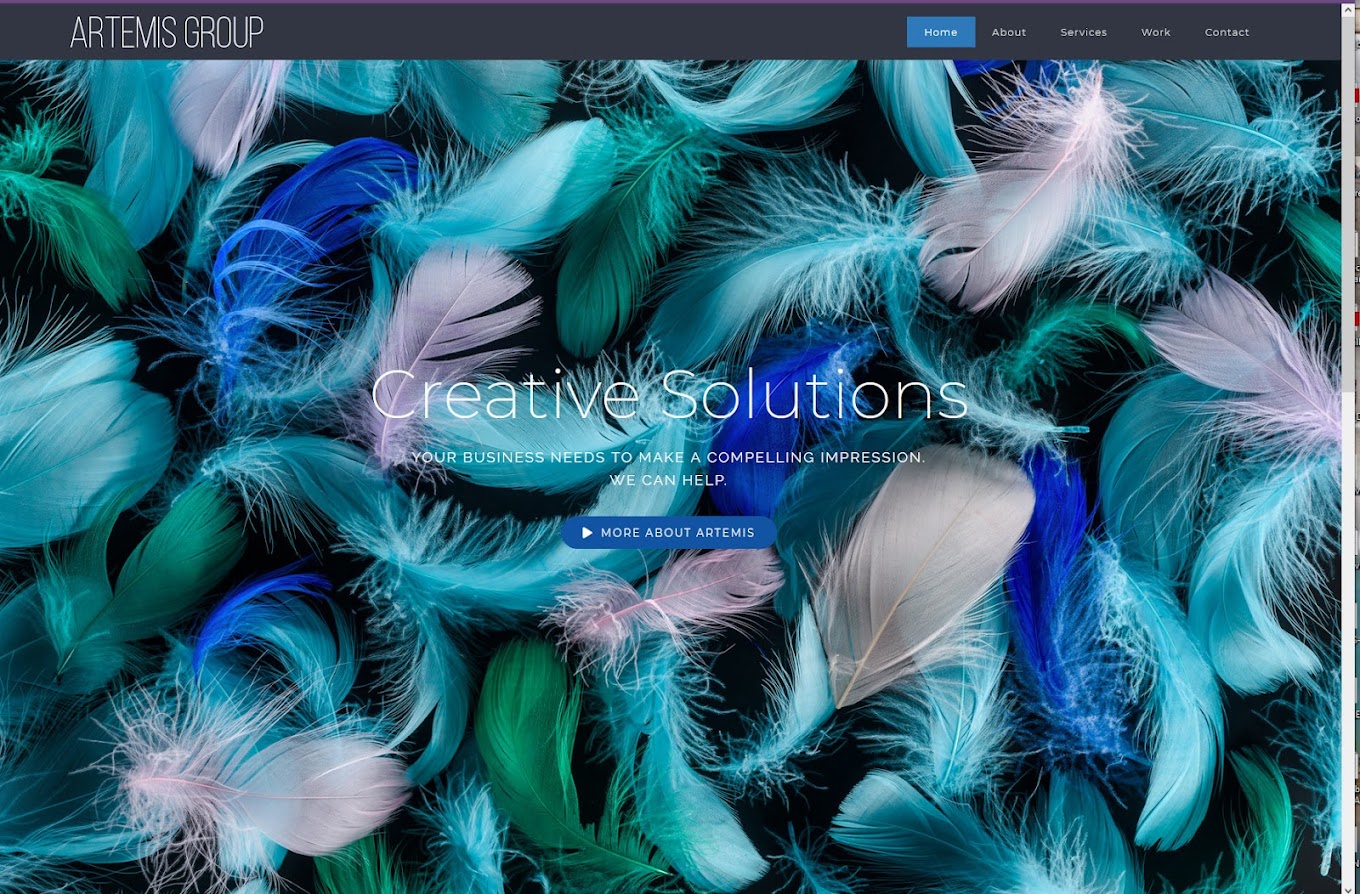Click empty navbar area between logo and Home
The width and height of the screenshot is (1360, 894).
point(585,32)
